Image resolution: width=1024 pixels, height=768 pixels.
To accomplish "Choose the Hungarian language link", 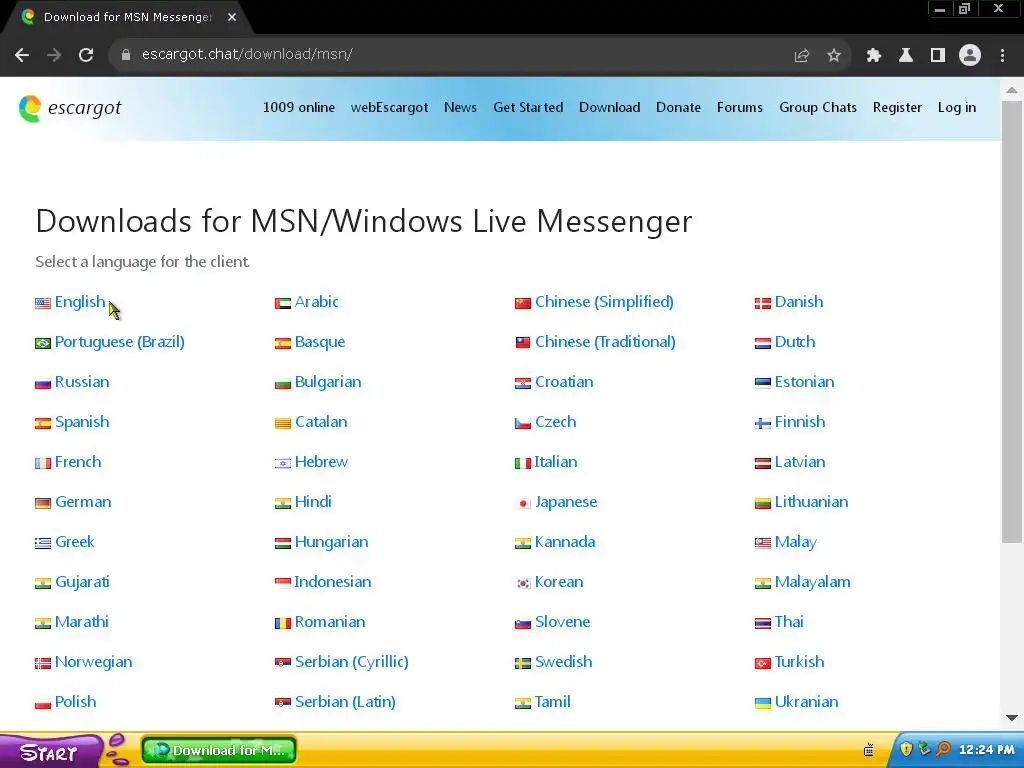I will coord(331,542).
